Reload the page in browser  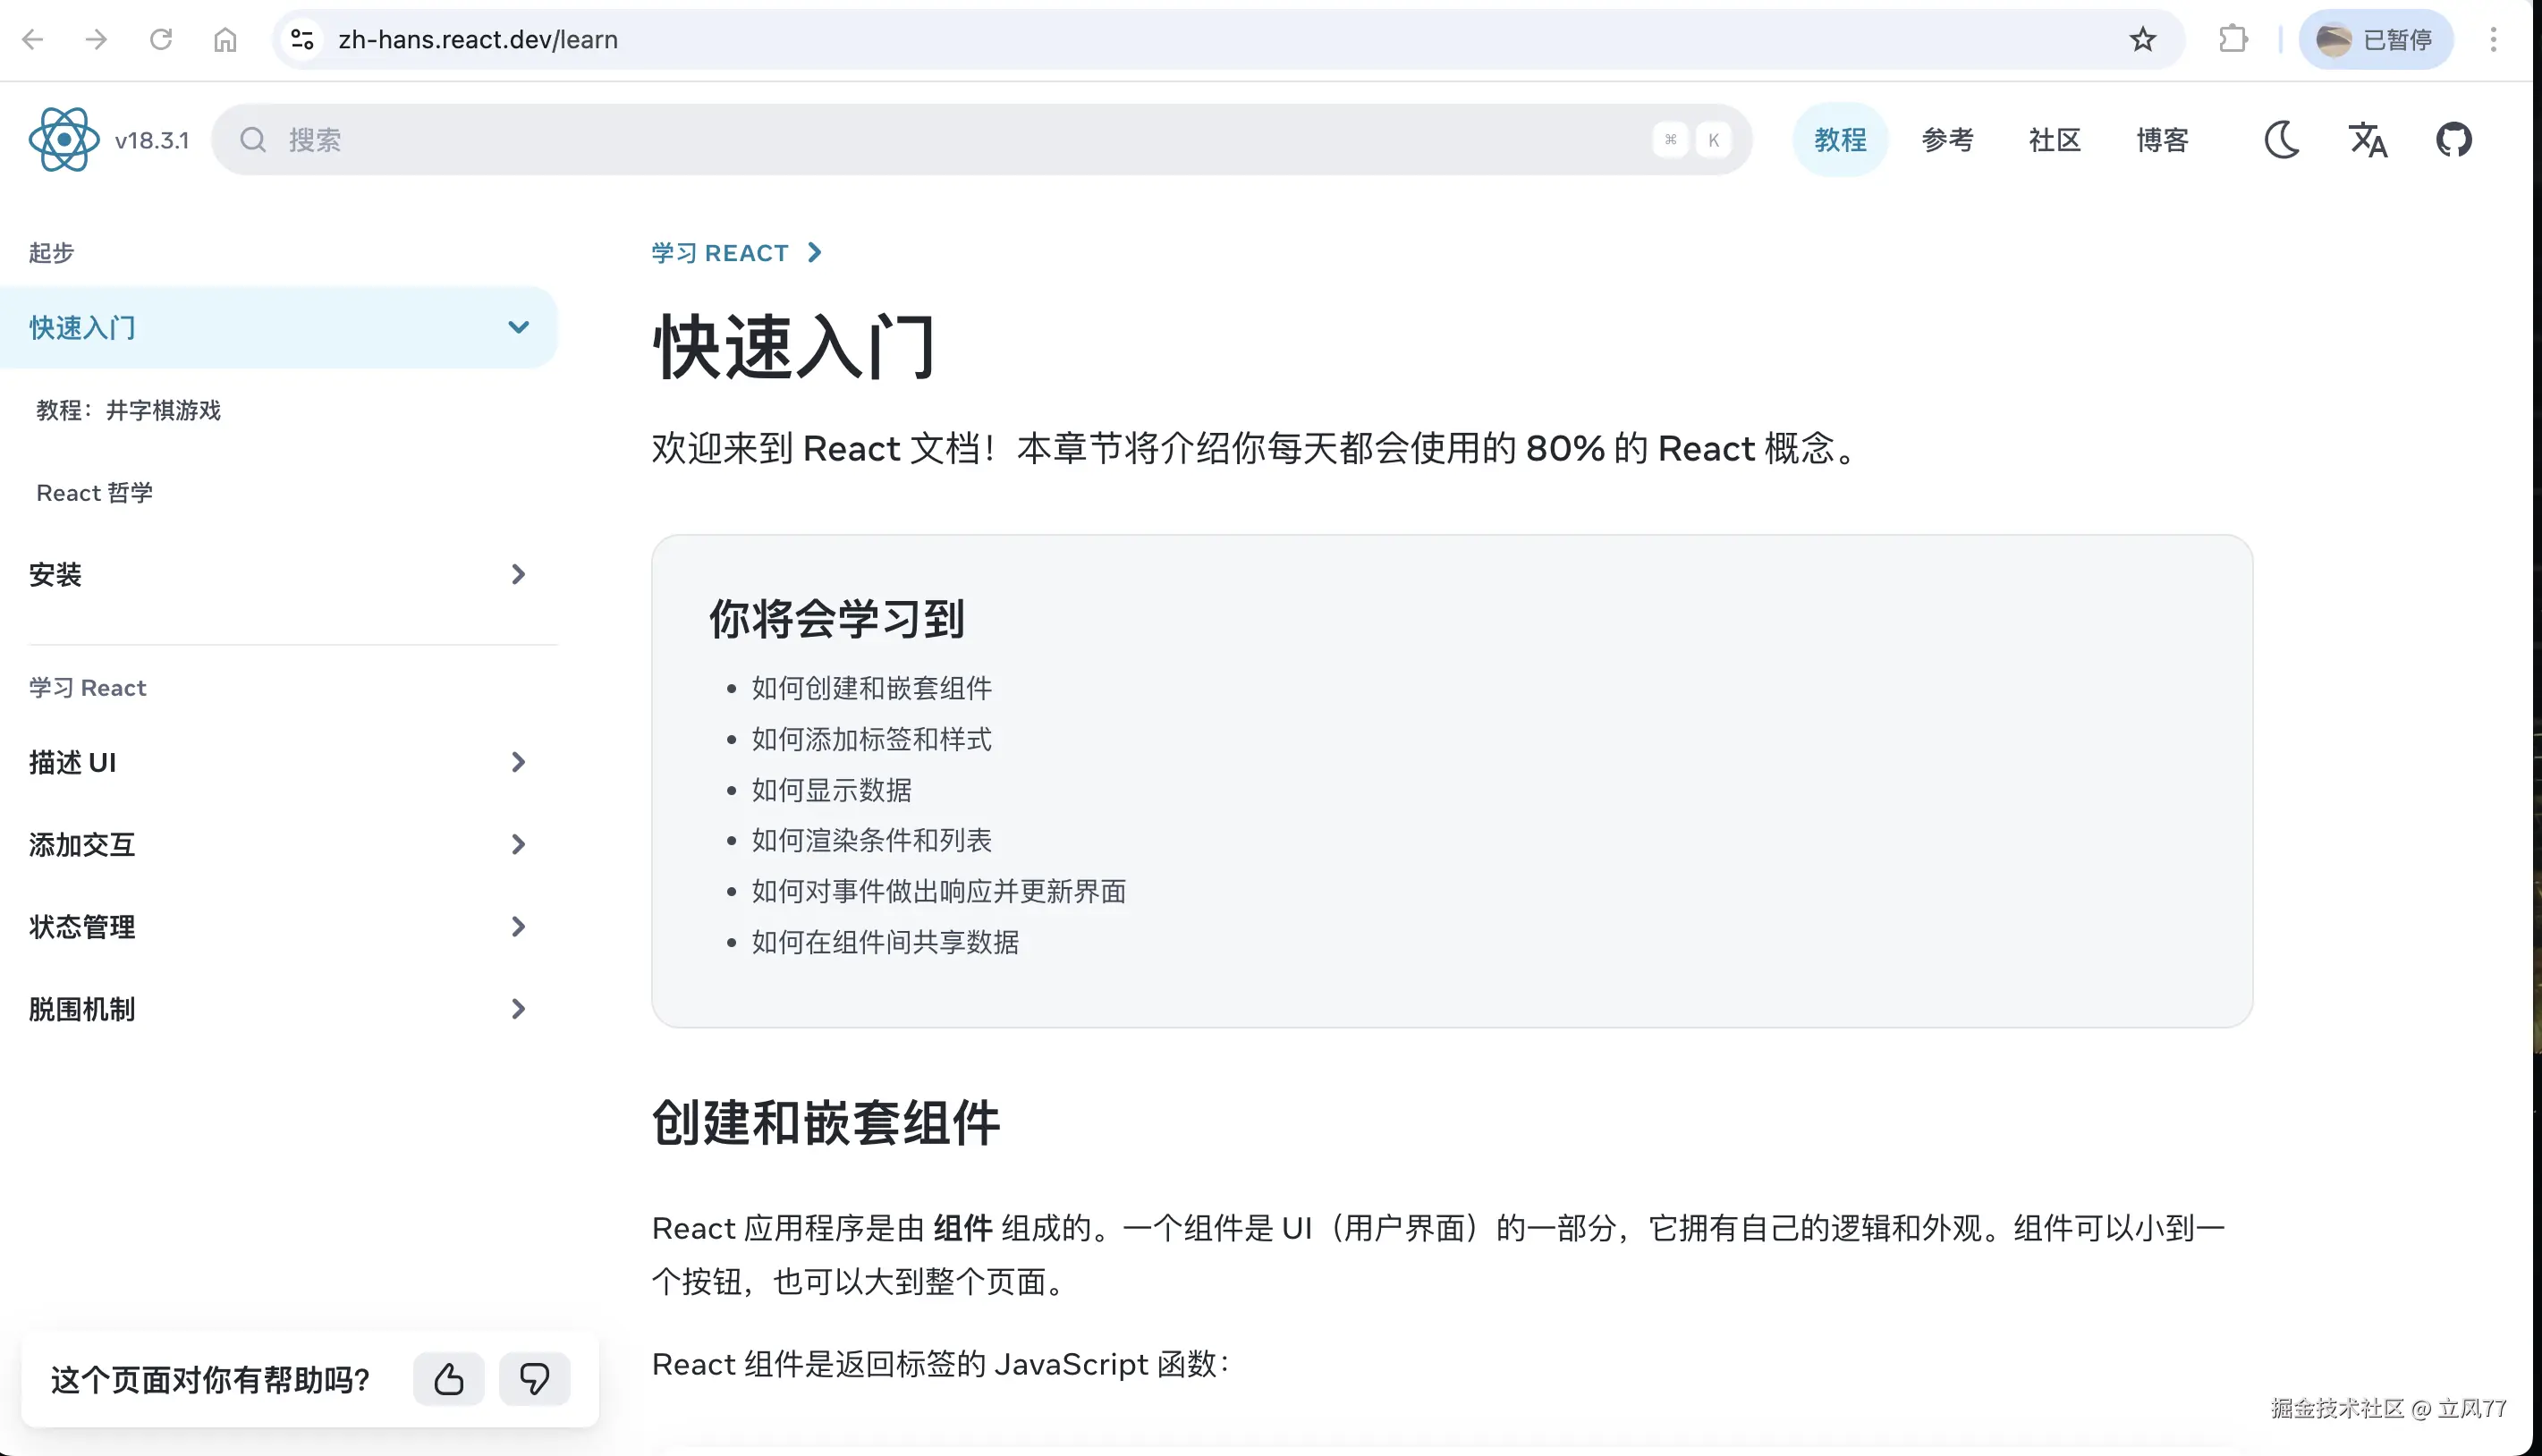coord(161,40)
